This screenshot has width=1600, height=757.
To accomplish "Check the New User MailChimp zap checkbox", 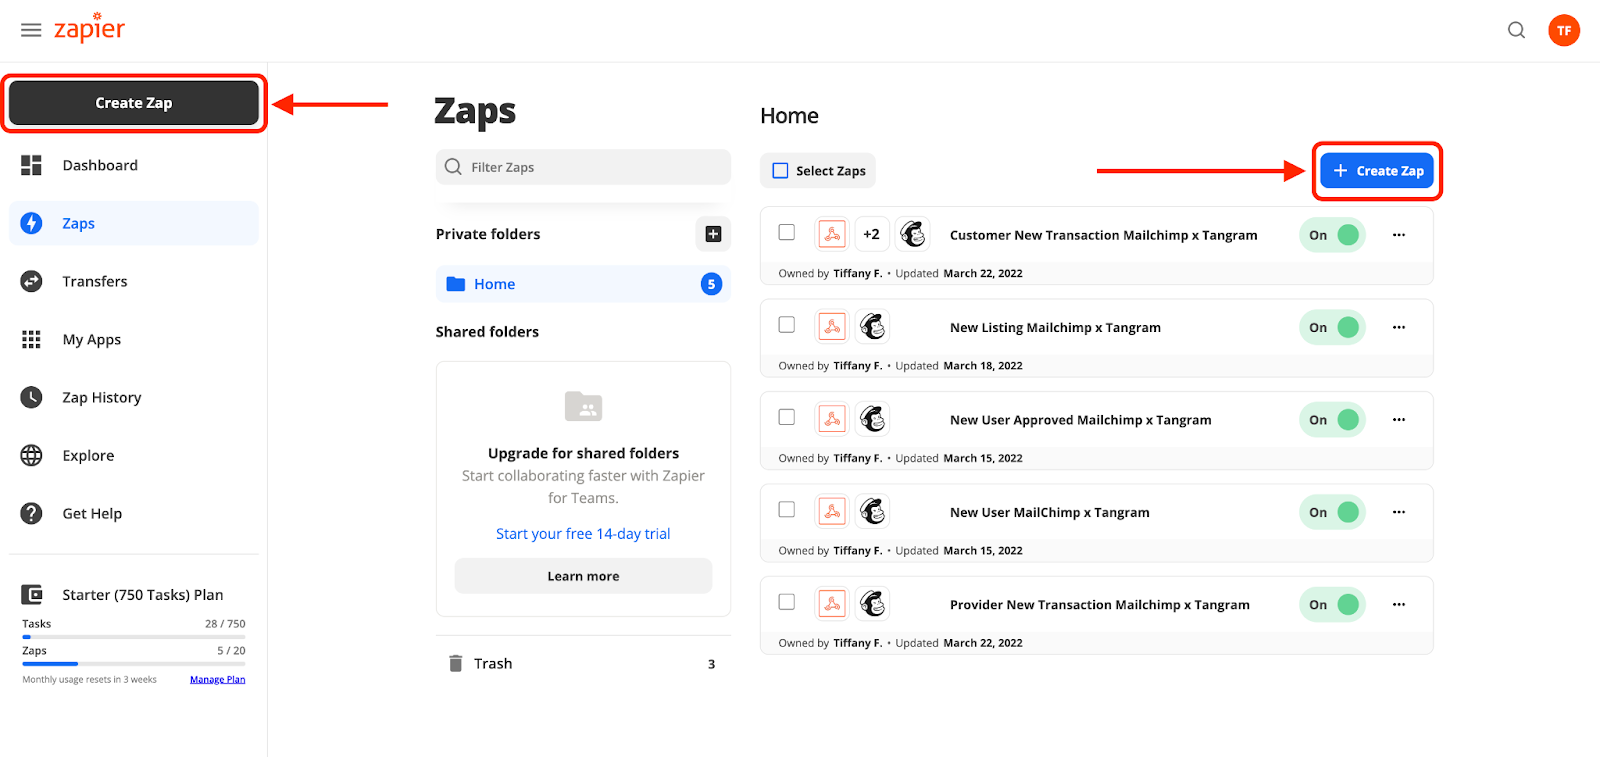I will click(787, 510).
